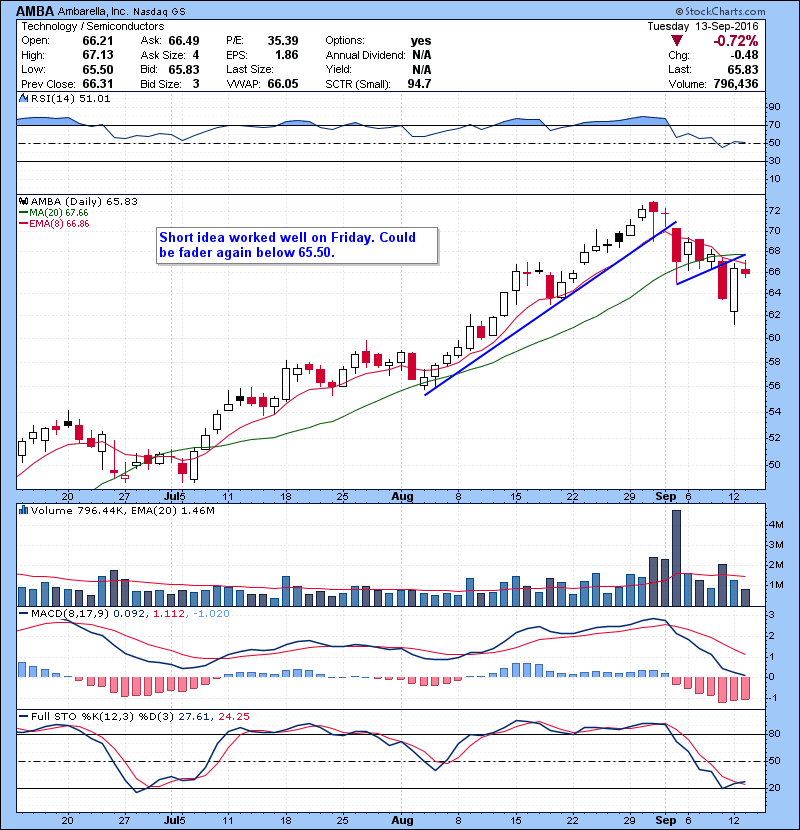Select the red MACD signal value 1.112
The height and width of the screenshot is (830, 800).
[x=169, y=614]
